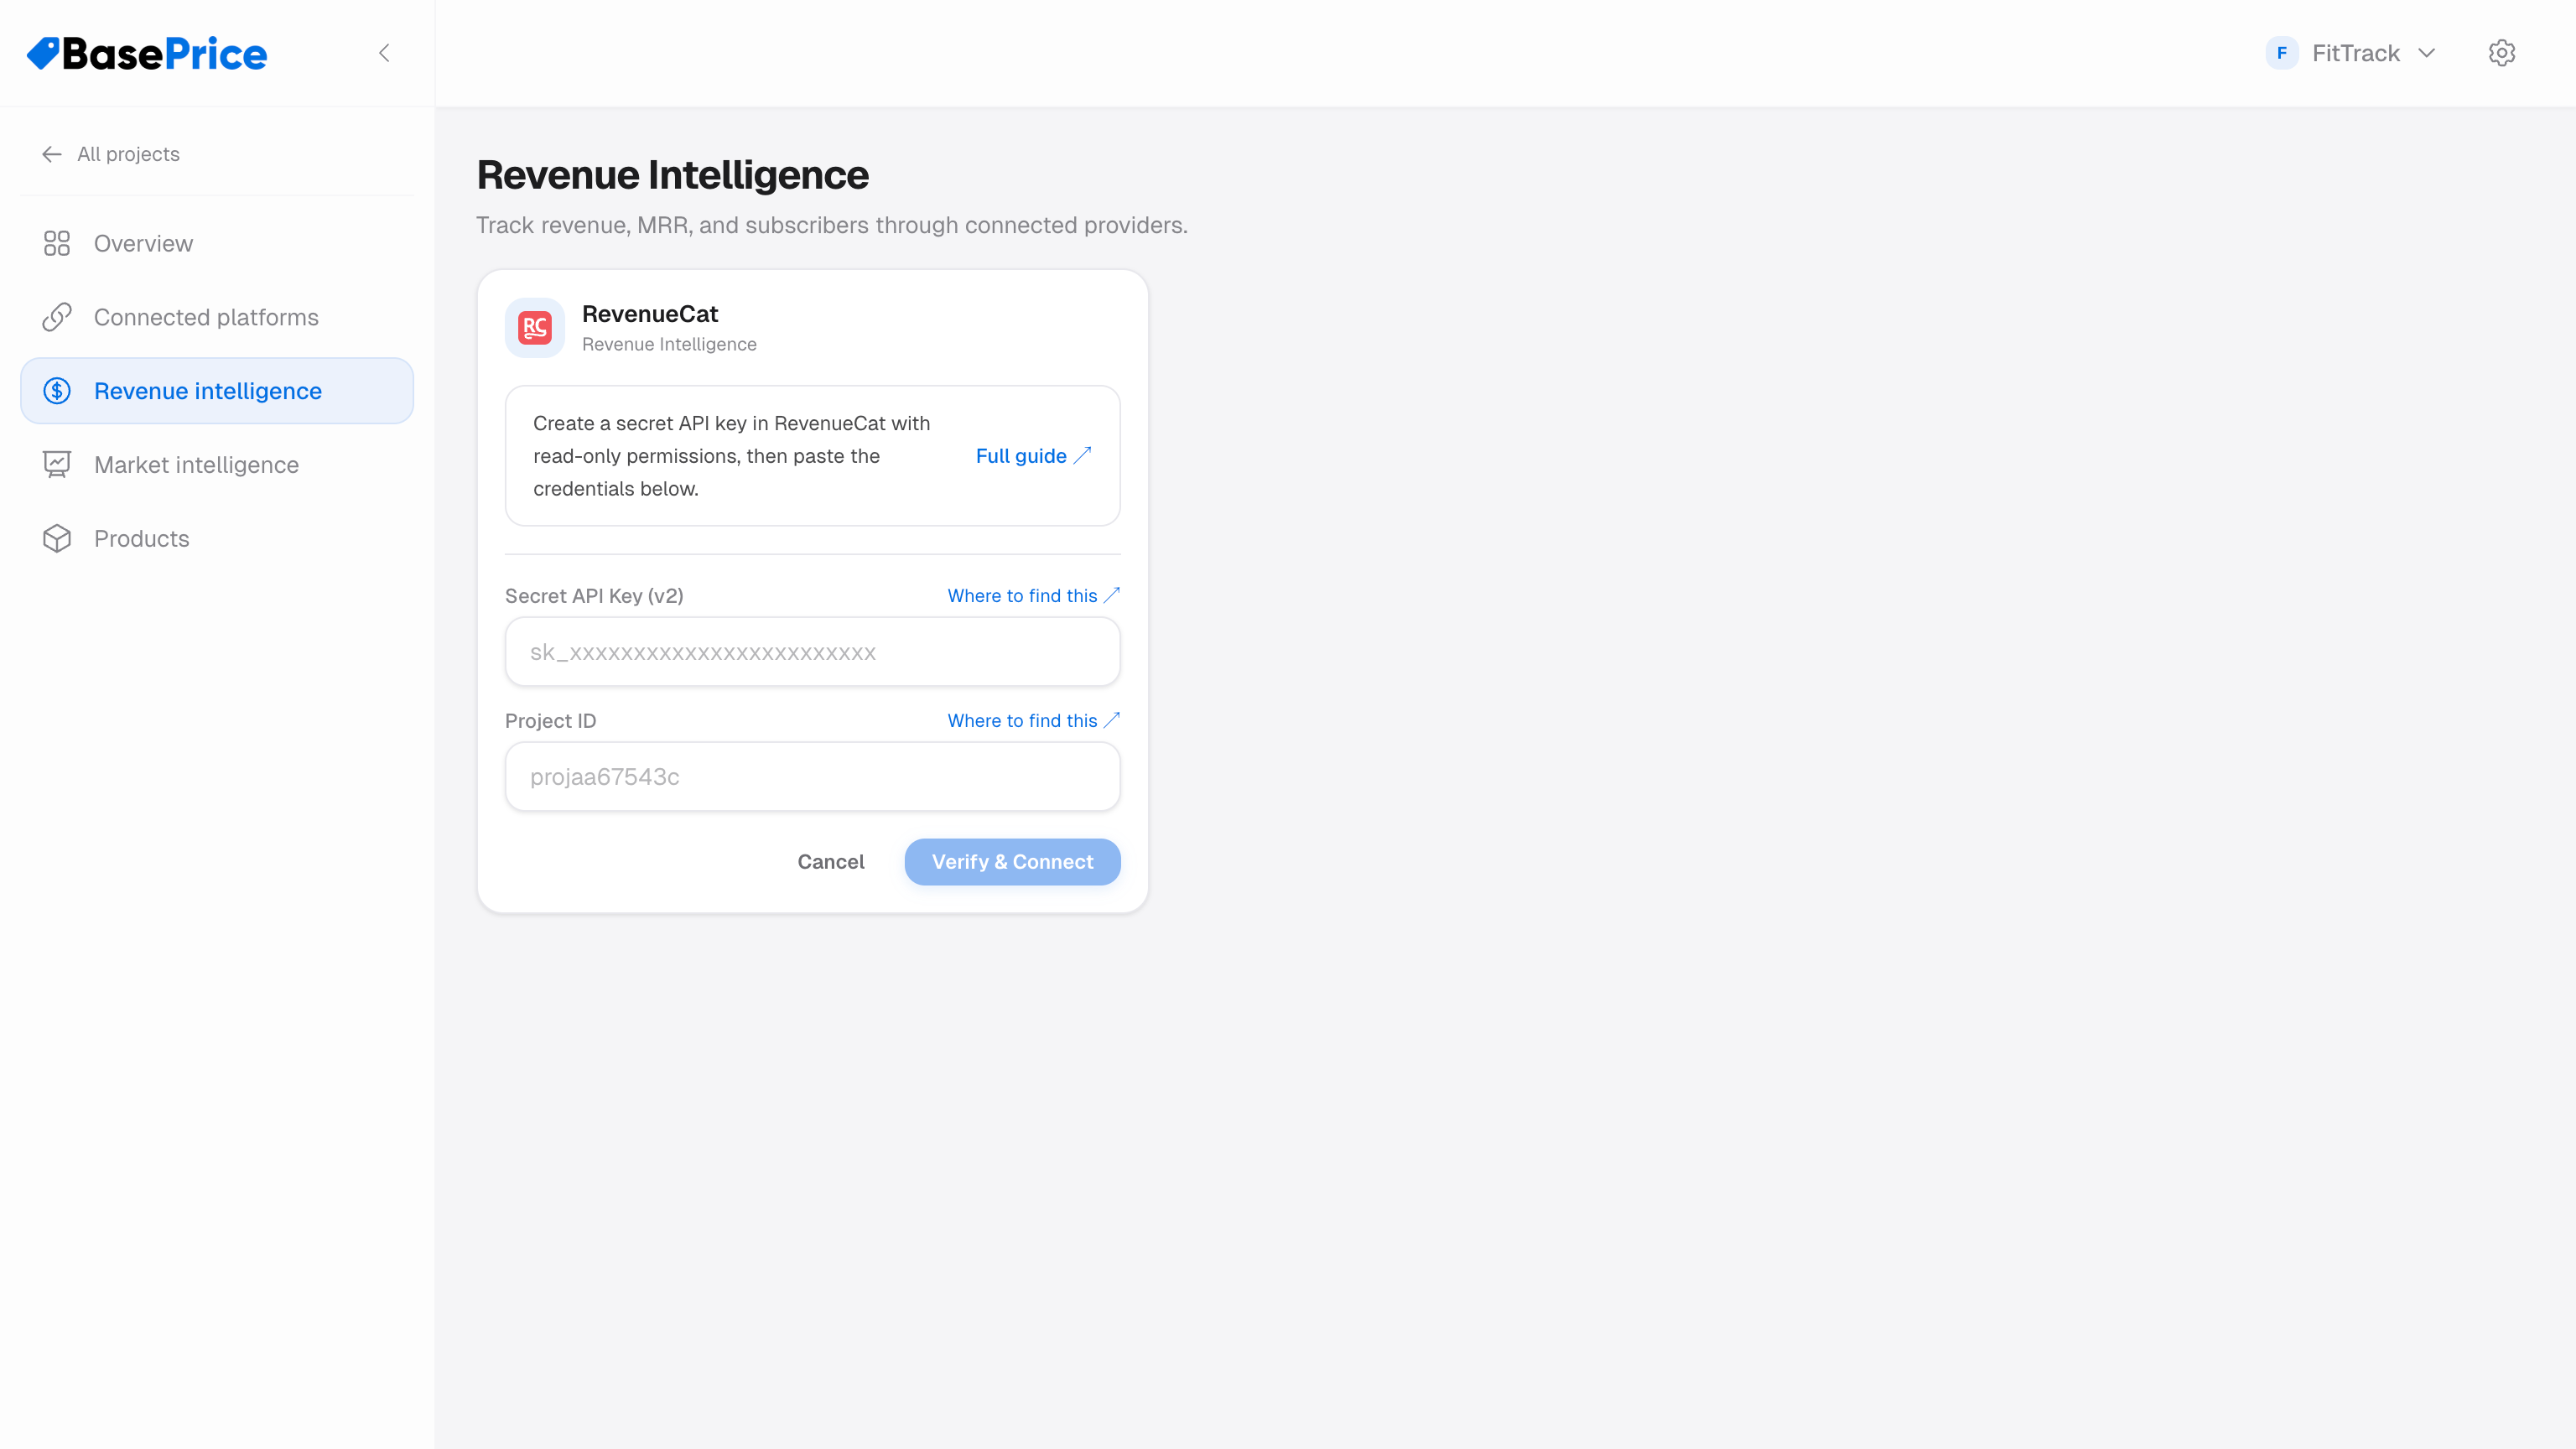This screenshot has height=1449, width=2576.
Task: Click the Market intelligence chart icon
Action: pos(57,465)
